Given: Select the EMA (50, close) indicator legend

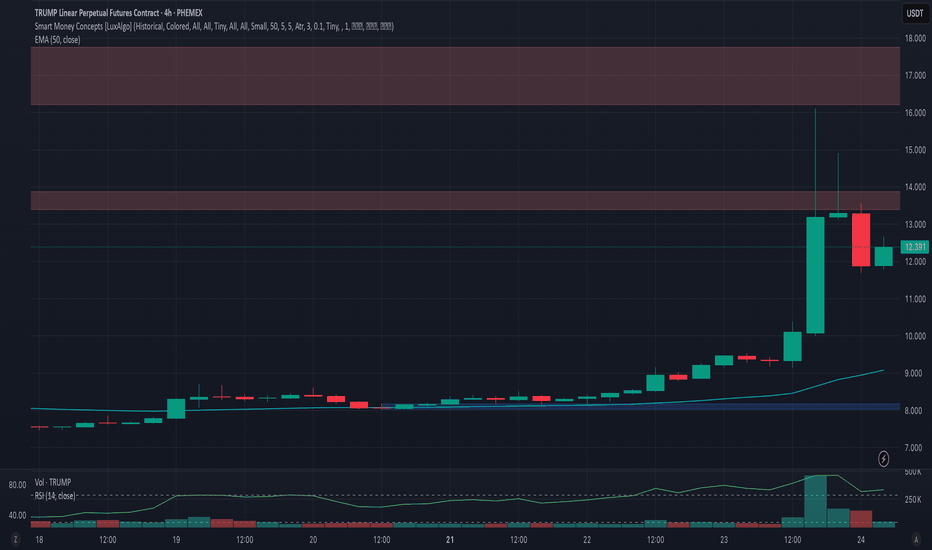Looking at the screenshot, I should 57,40.
